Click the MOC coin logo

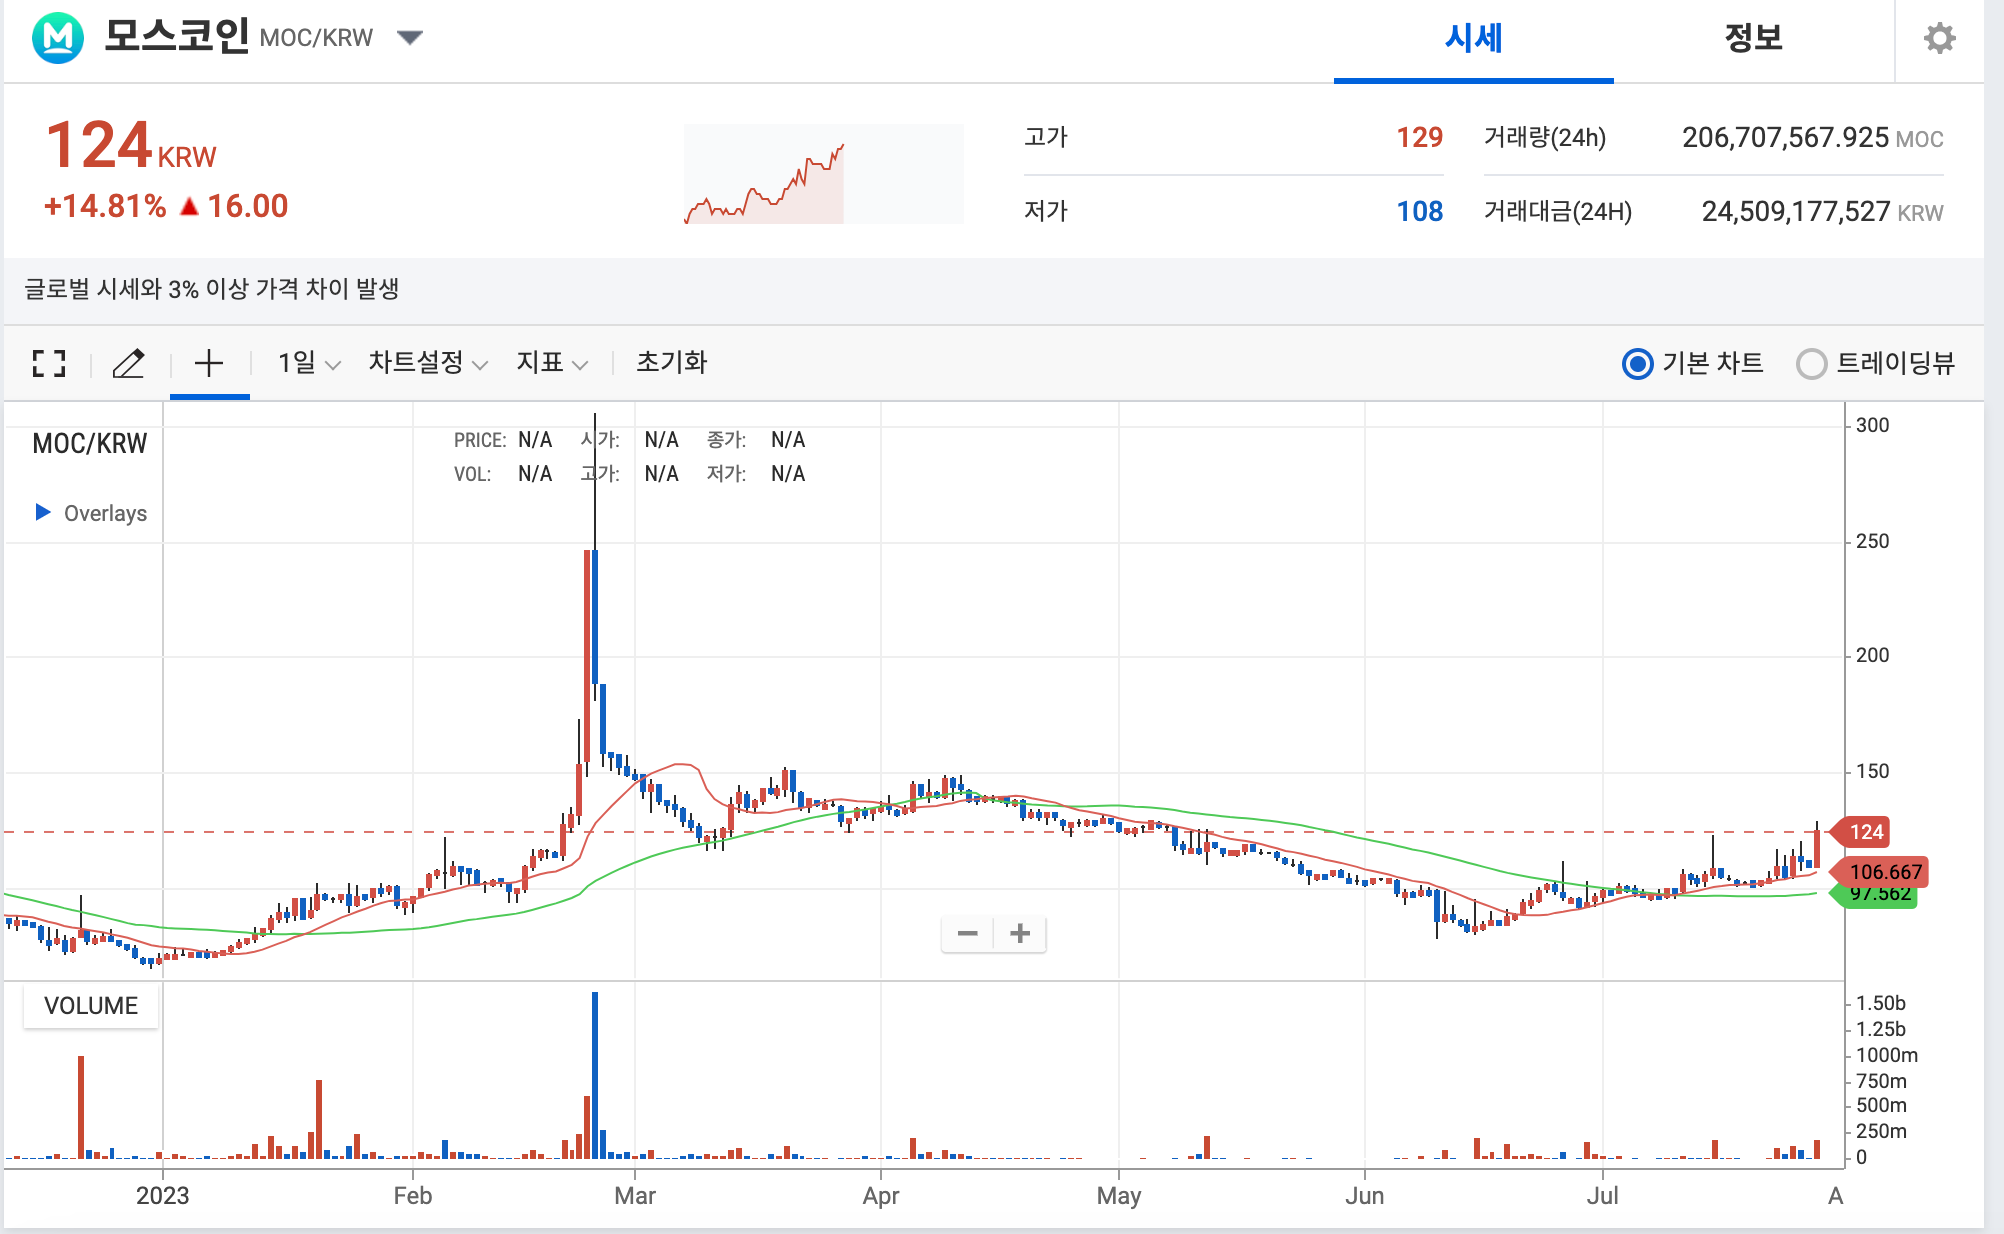coord(58,38)
